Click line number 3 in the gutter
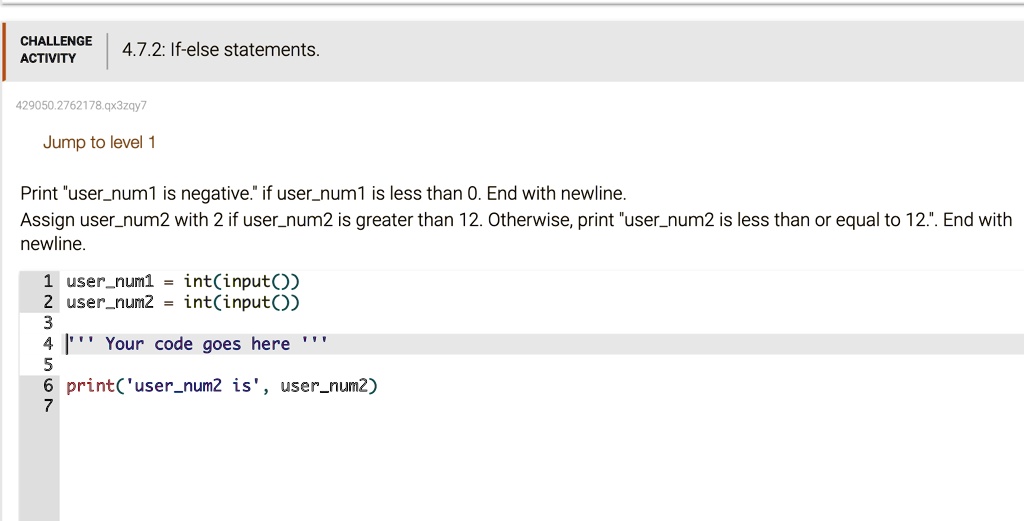 (47, 323)
